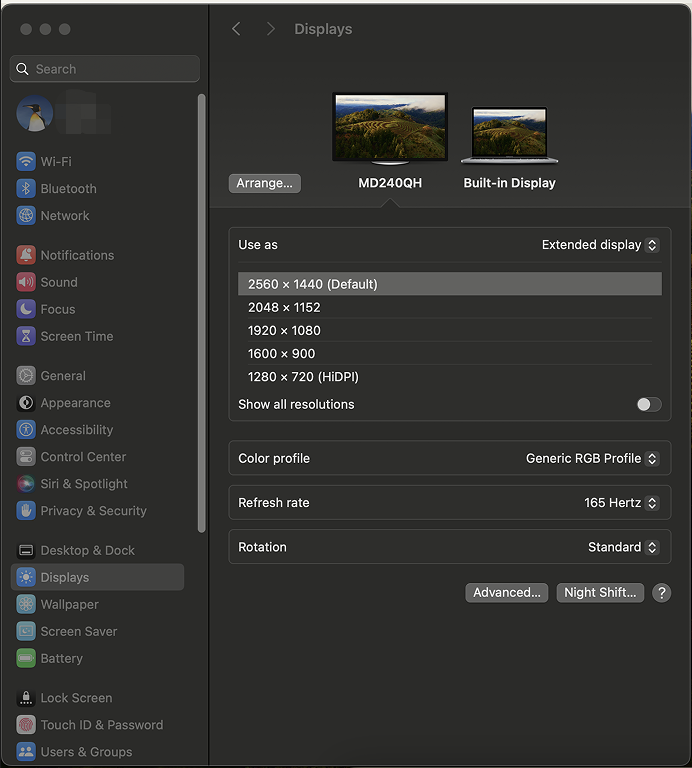This screenshot has height=768, width=692.
Task: Click the Siri & Spotlight icon
Action: click(26, 484)
